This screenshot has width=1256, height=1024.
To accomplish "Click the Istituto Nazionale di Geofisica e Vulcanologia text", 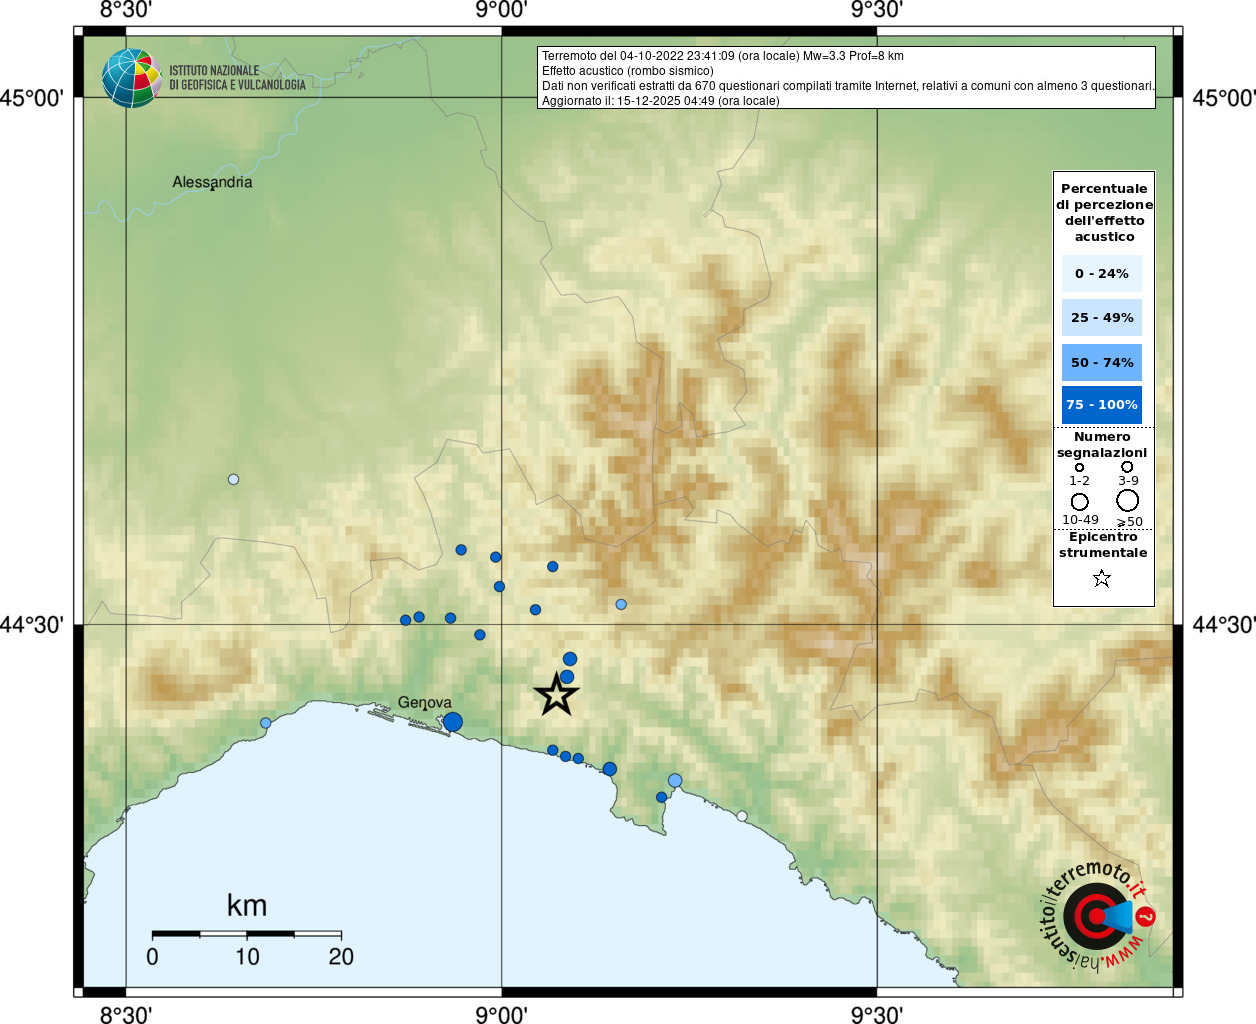I will coord(237,78).
